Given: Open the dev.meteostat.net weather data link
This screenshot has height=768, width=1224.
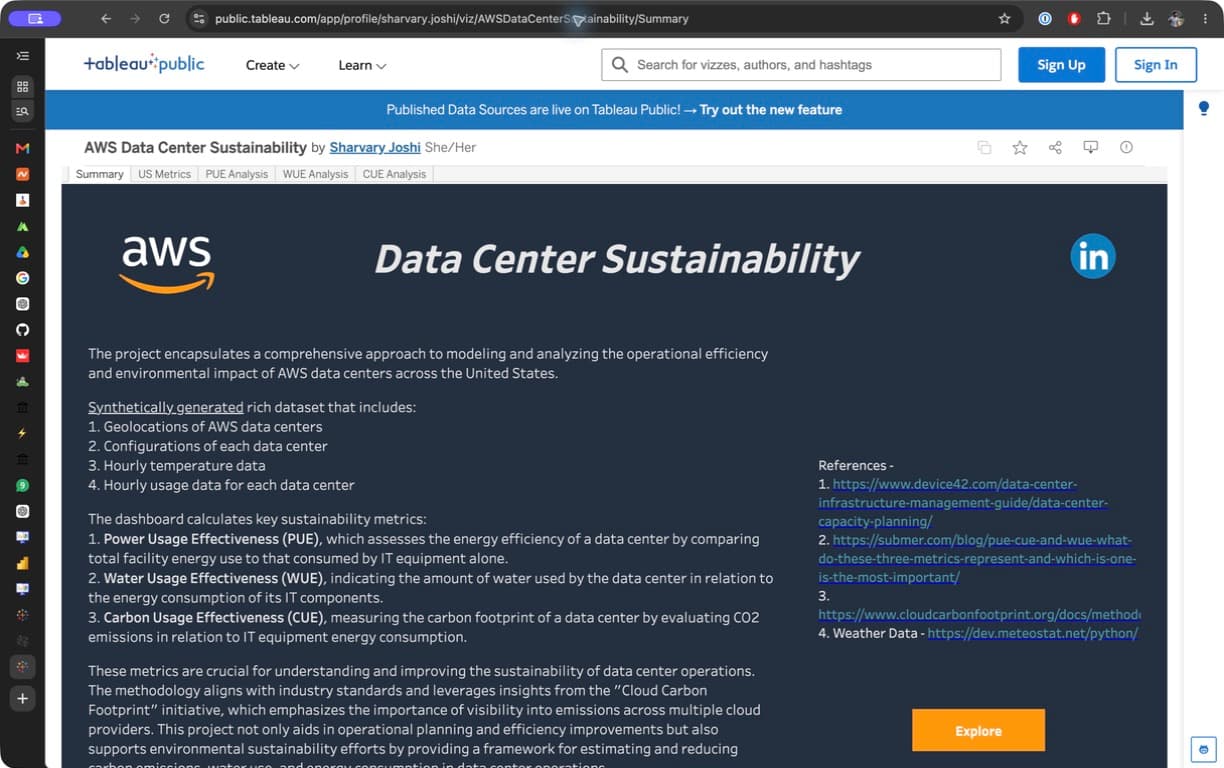Looking at the screenshot, I should tap(1032, 633).
